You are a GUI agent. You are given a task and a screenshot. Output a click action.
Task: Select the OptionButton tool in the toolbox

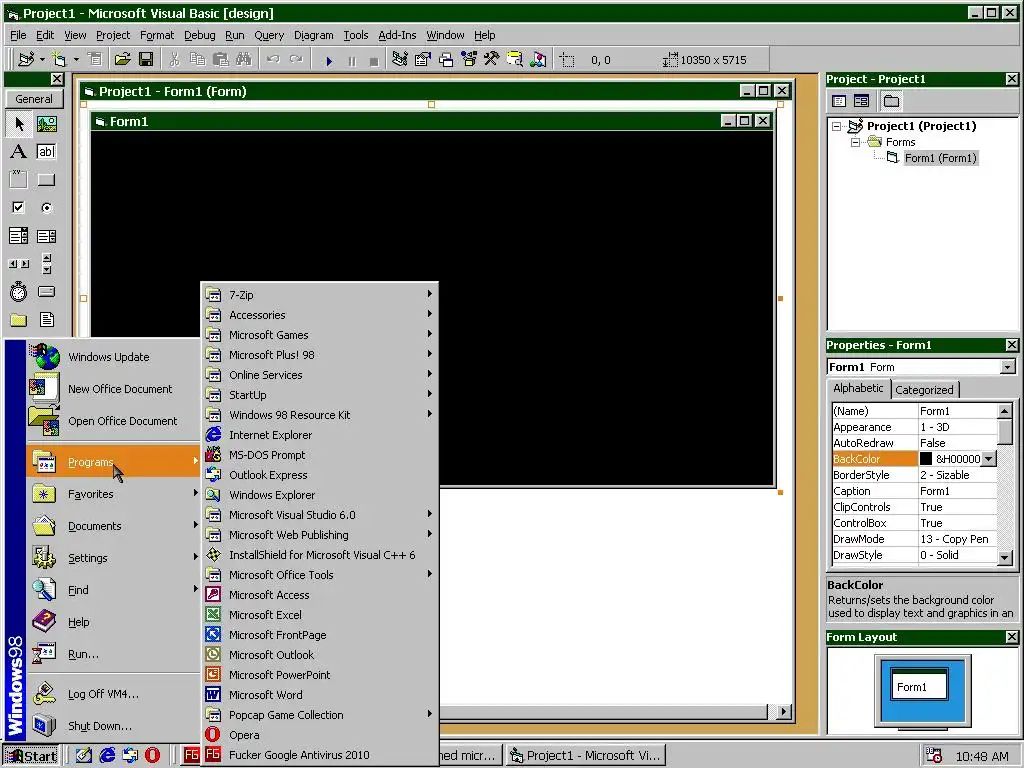point(46,208)
